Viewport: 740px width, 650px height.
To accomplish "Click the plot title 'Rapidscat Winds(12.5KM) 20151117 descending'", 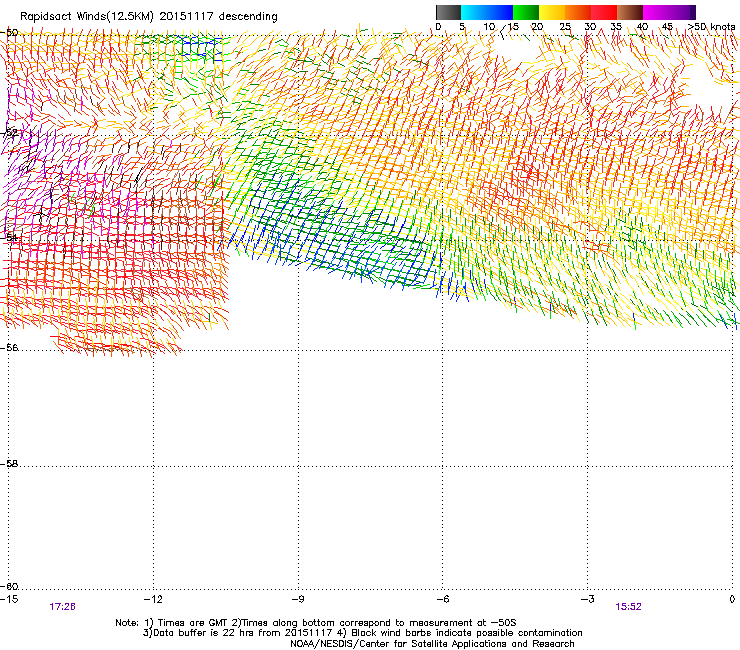I will point(149,17).
